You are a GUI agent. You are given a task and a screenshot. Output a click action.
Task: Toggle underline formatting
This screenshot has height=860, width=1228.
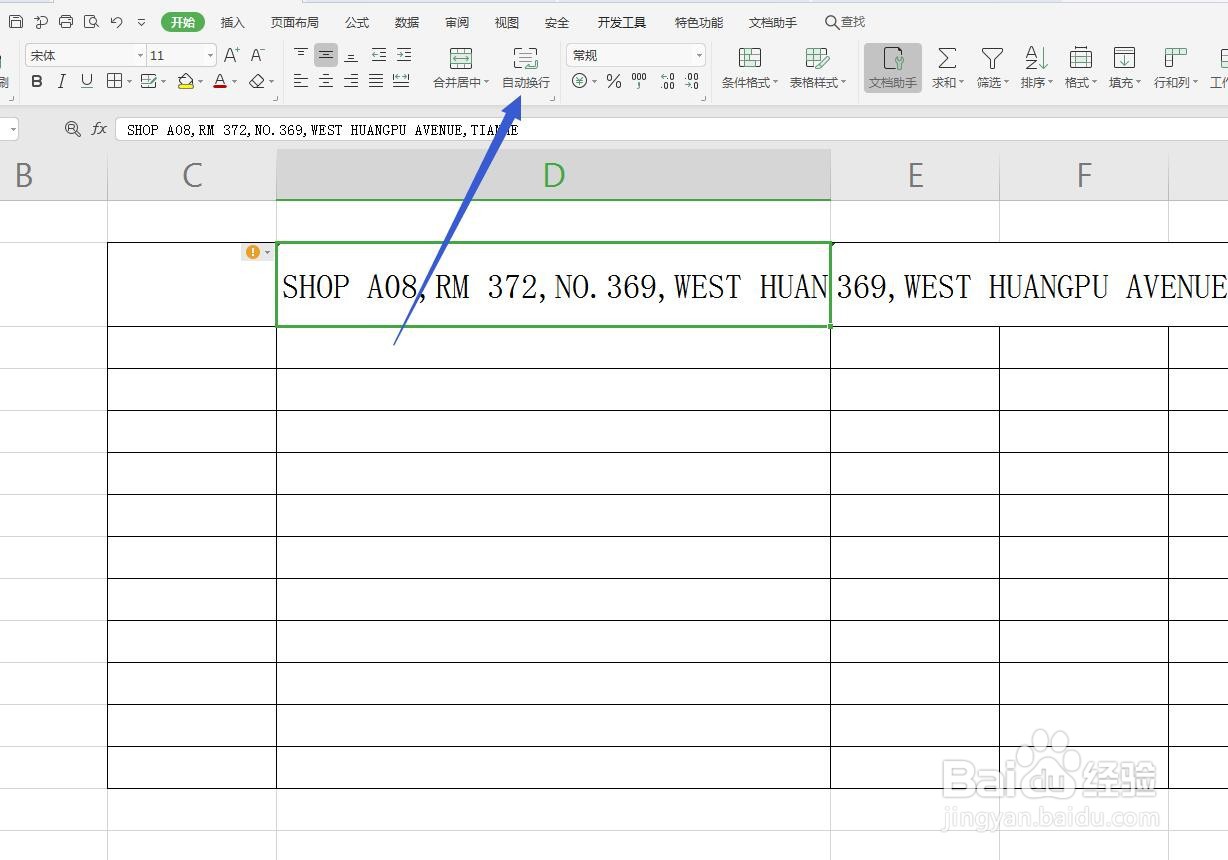pos(86,81)
